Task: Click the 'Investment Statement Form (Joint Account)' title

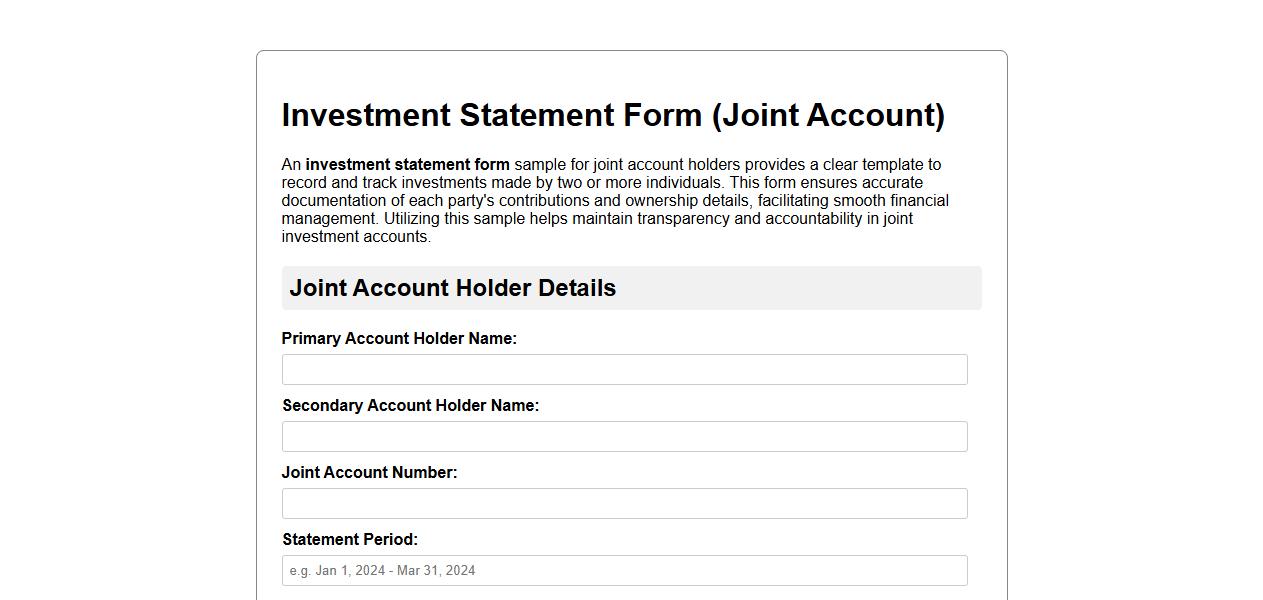Action: (x=613, y=115)
